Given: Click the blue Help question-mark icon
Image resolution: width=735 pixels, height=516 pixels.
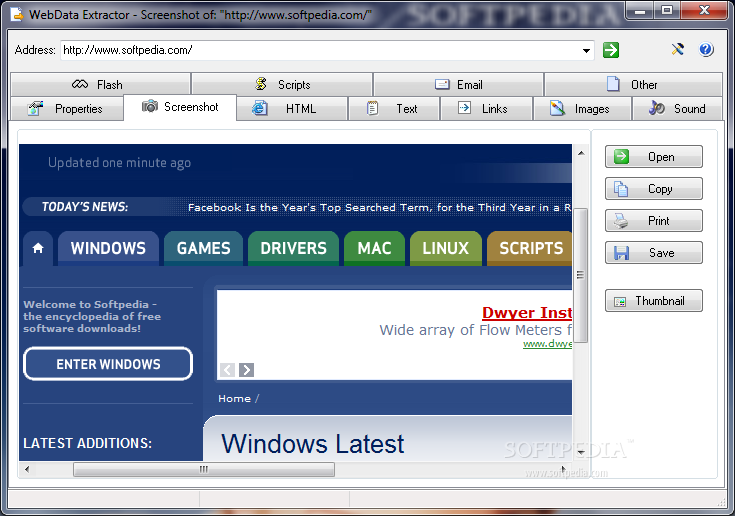Looking at the screenshot, I should click(706, 49).
